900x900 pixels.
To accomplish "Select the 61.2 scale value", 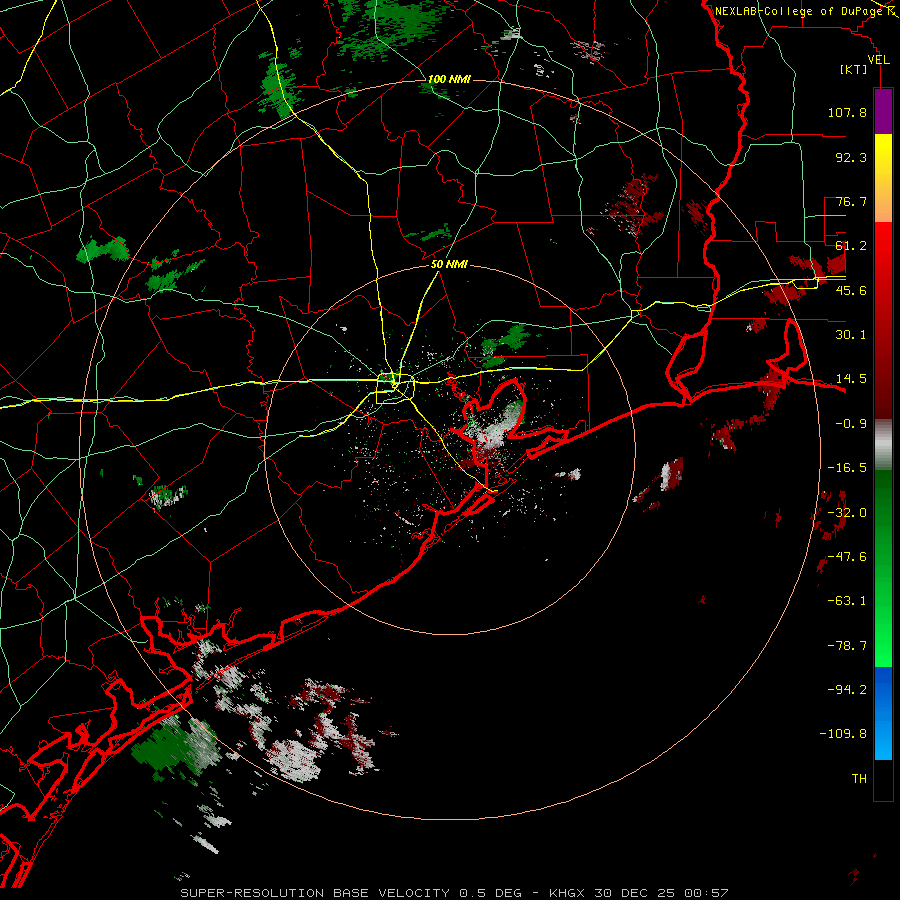I will [851, 246].
